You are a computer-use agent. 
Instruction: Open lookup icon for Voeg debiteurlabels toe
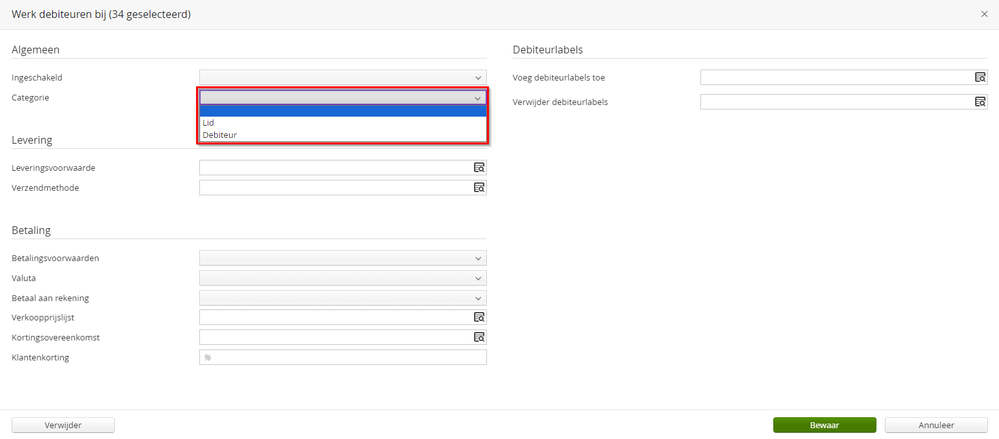tap(980, 77)
